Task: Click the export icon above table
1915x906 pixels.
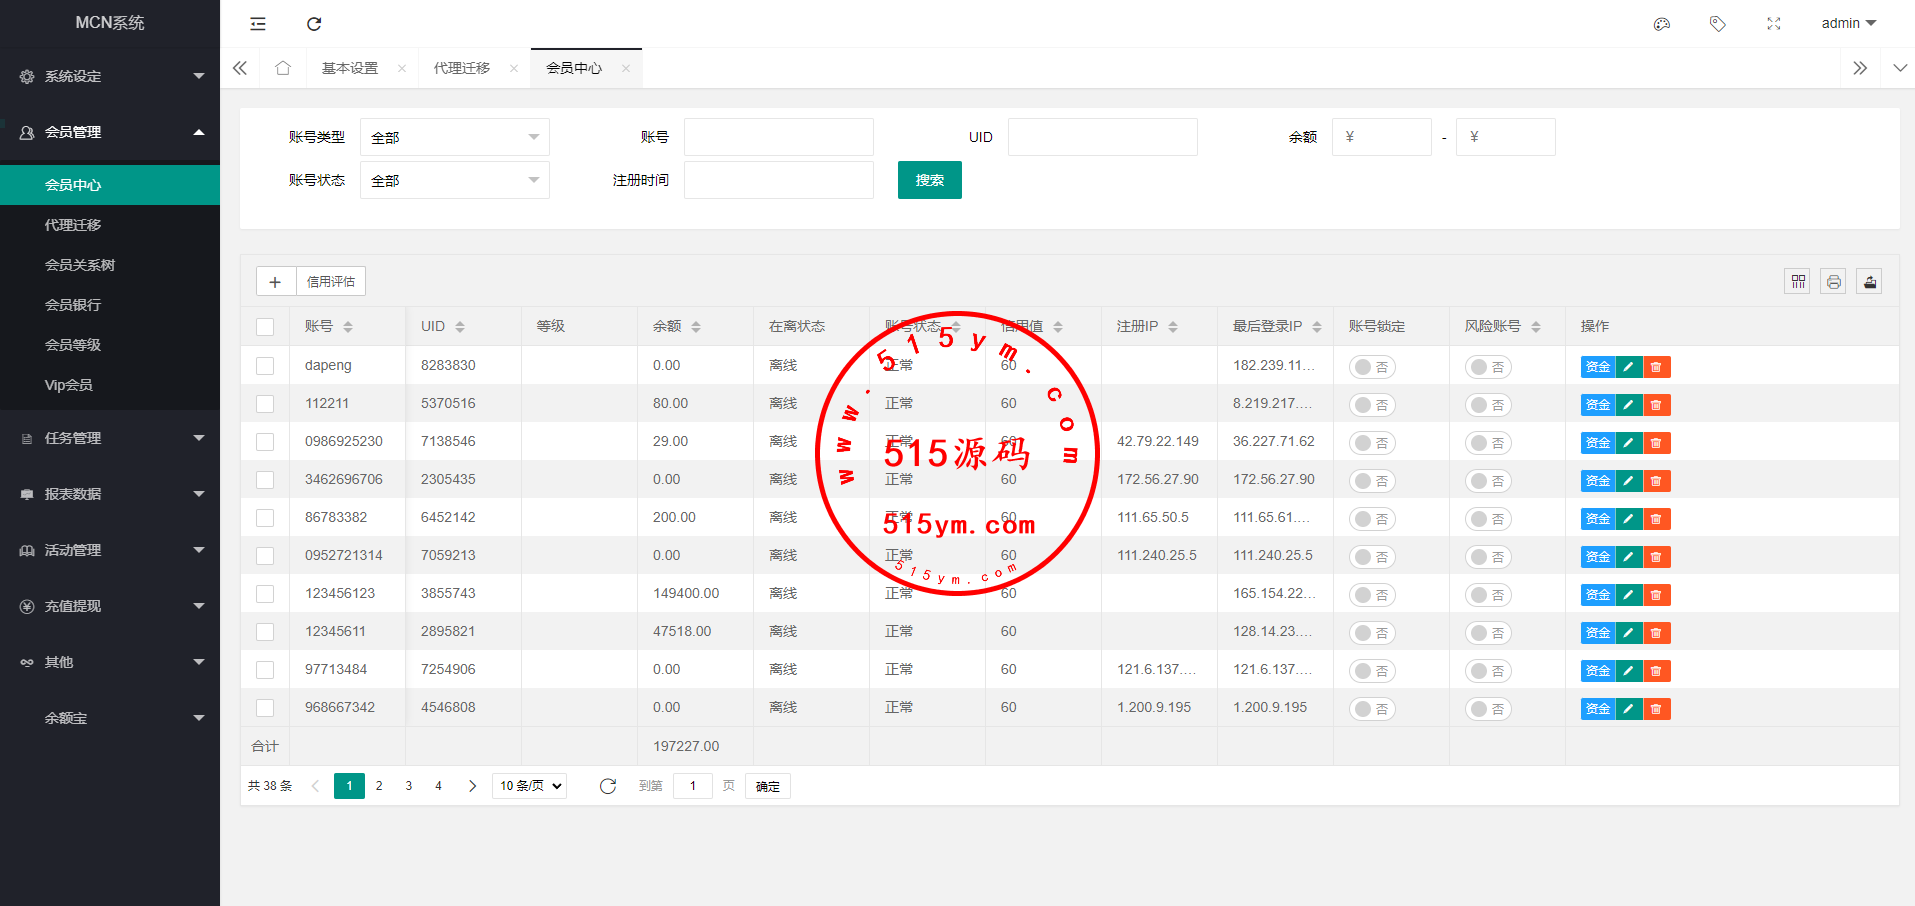Action: tap(1869, 282)
